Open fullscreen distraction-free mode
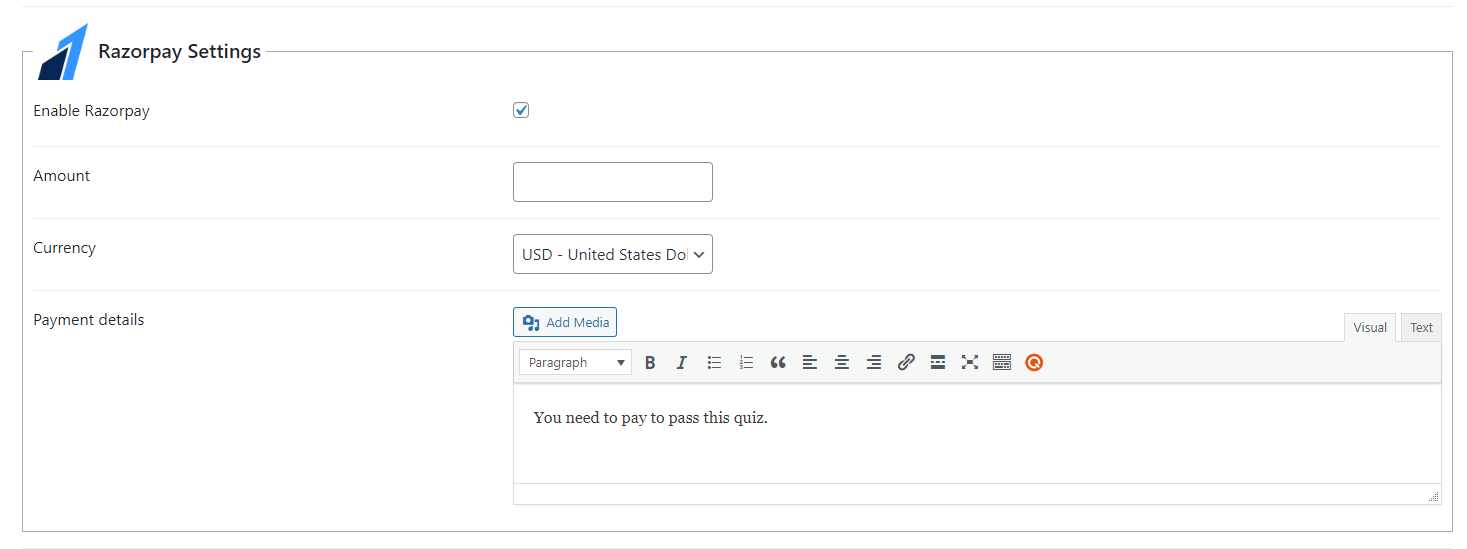Viewport: 1467px width, 549px height. 970,362
